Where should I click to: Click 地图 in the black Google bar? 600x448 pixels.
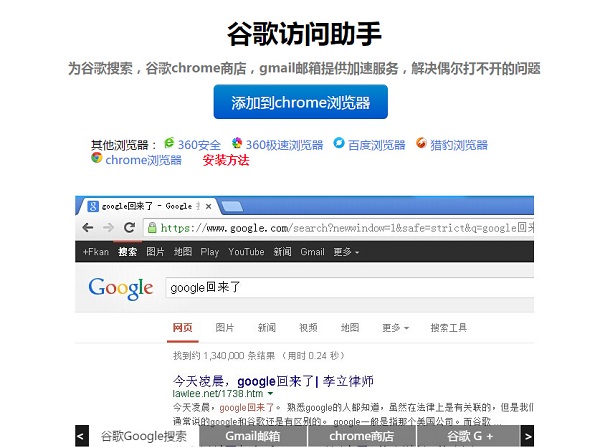click(x=183, y=252)
